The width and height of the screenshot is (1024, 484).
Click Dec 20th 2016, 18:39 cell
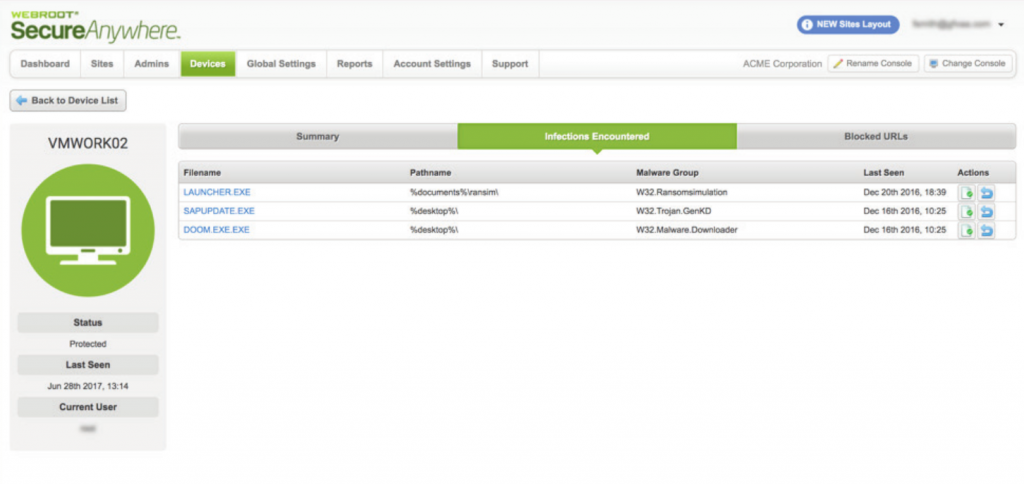tap(904, 193)
